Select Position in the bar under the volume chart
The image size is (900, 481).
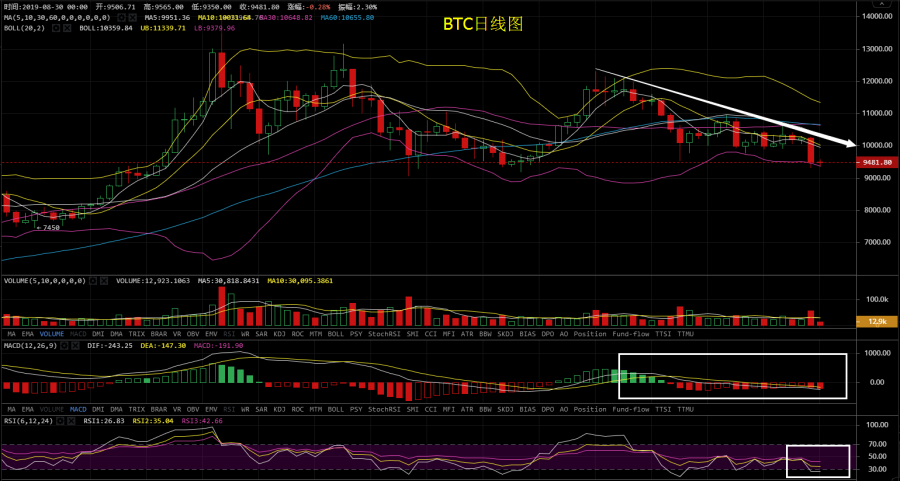coord(590,333)
